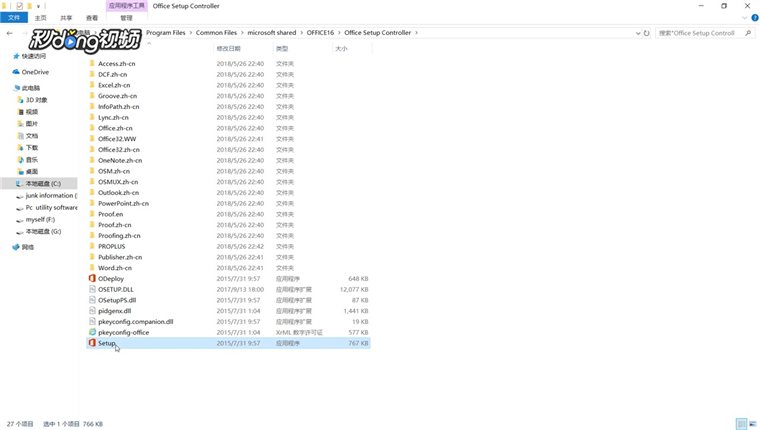Open 桌面 in navigation pane
Screen dimensions: 760x430
[x=32, y=172]
